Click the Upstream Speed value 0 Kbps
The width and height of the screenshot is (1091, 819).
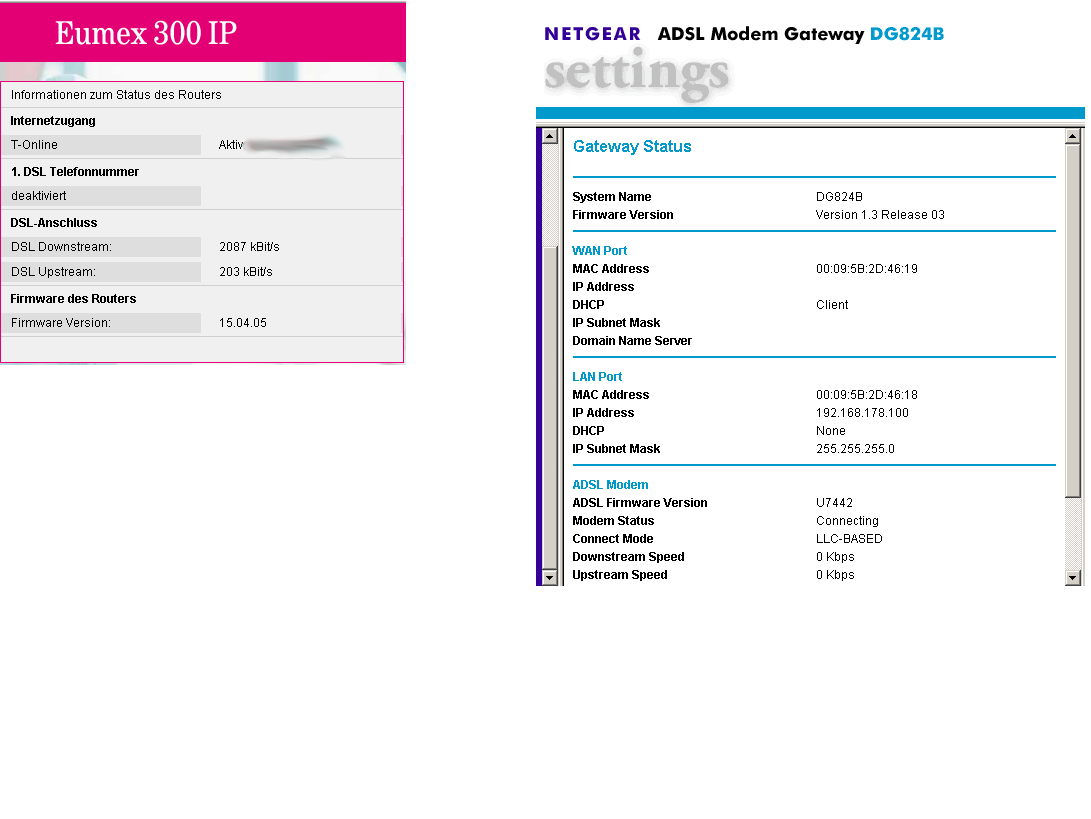[x=835, y=575]
